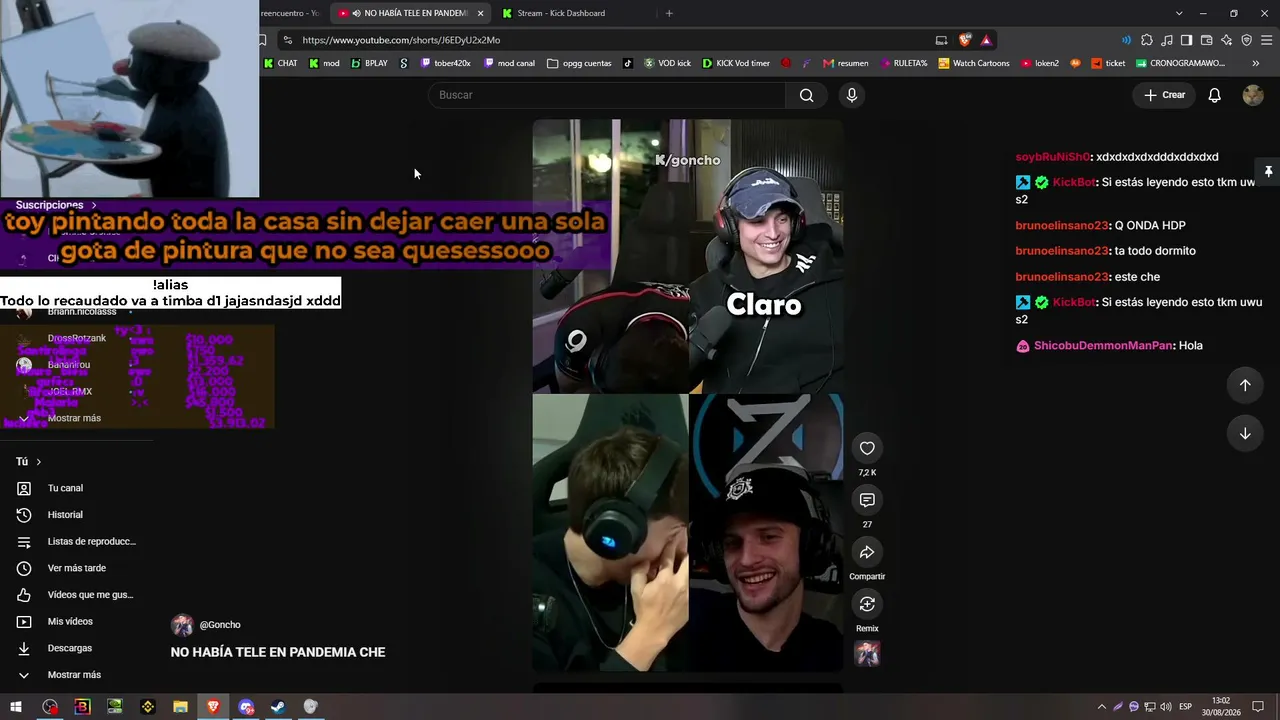1280x720 pixels.
Task: Go to the next Short with down arrow
Action: pos(1245,433)
